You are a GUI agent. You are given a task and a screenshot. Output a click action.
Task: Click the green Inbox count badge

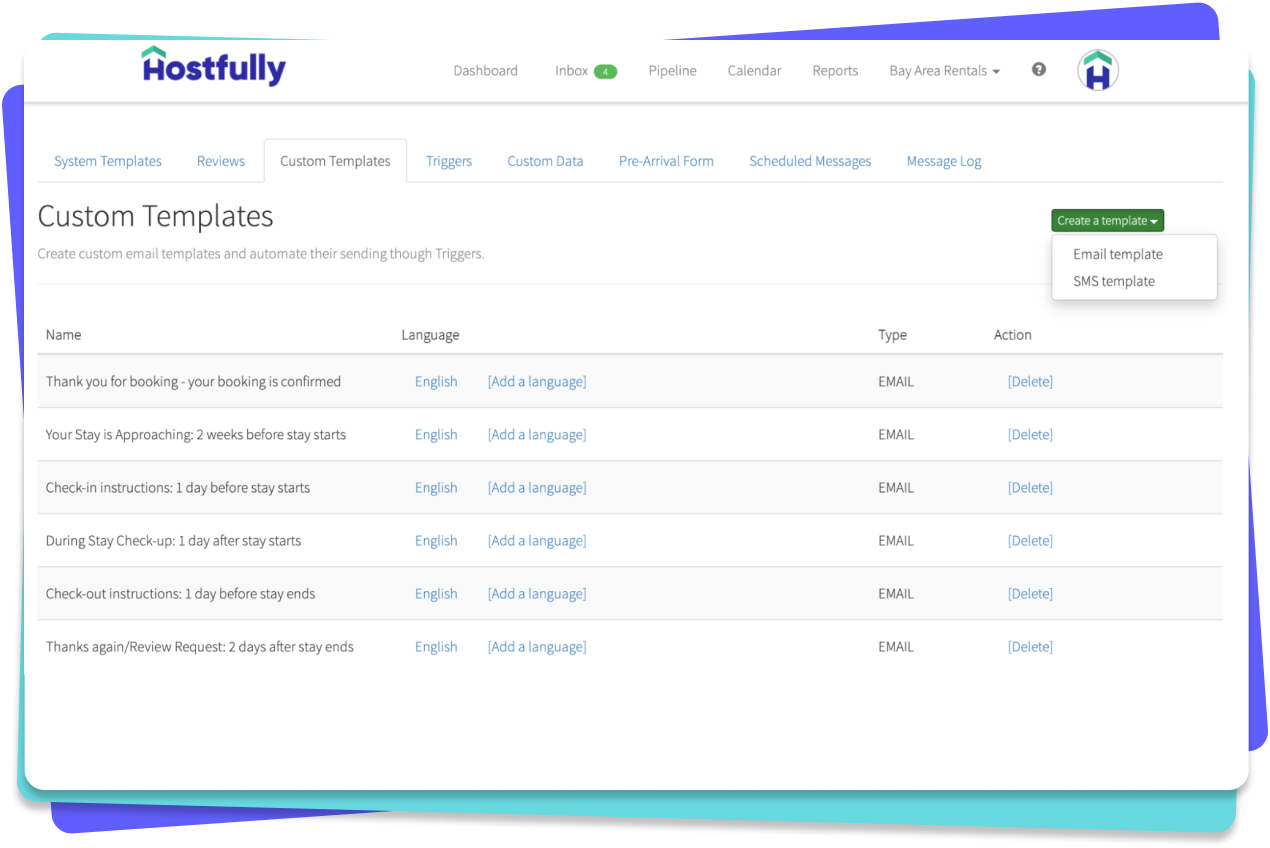click(x=605, y=72)
